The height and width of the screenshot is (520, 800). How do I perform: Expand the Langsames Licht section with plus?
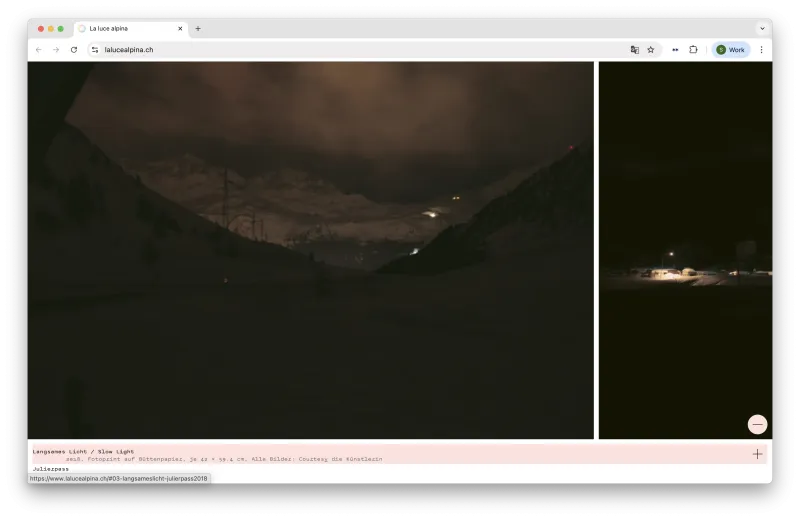click(x=757, y=454)
